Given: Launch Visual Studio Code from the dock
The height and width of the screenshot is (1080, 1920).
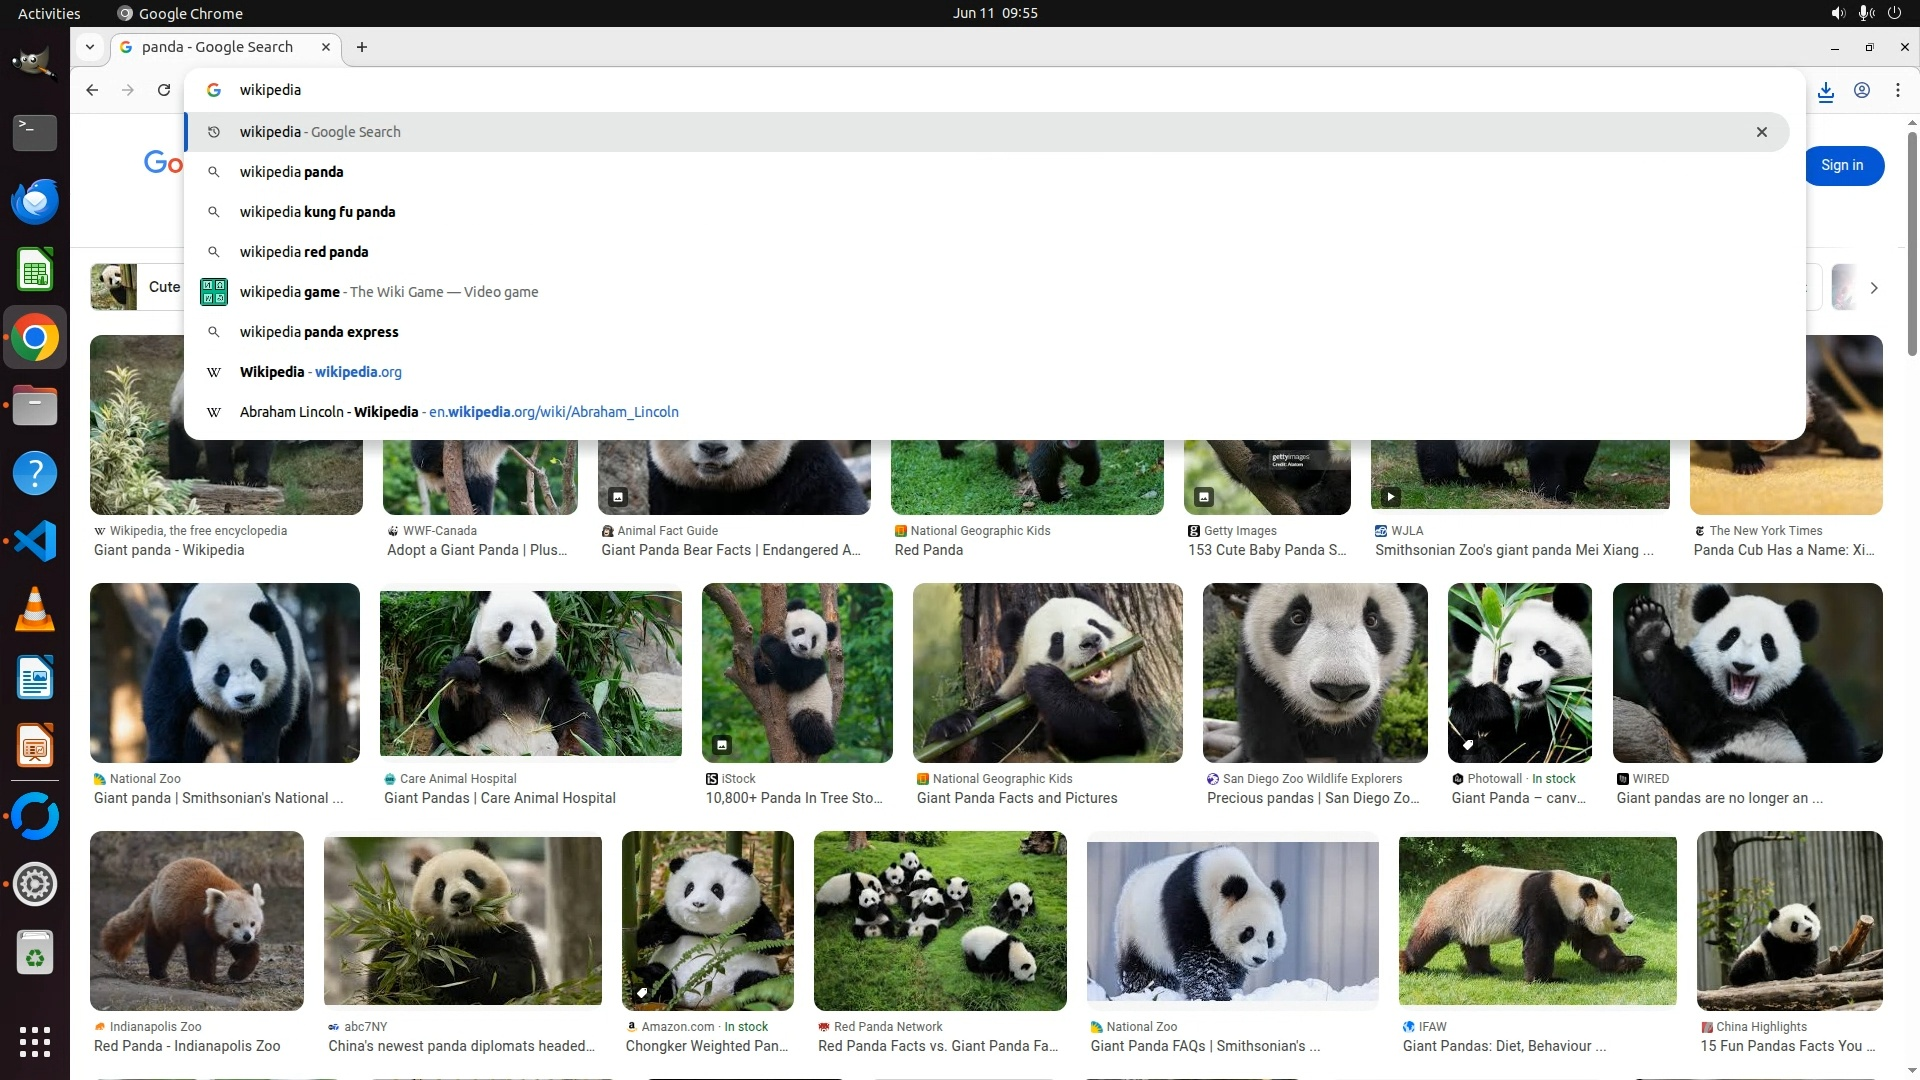Looking at the screenshot, I should point(35,542).
